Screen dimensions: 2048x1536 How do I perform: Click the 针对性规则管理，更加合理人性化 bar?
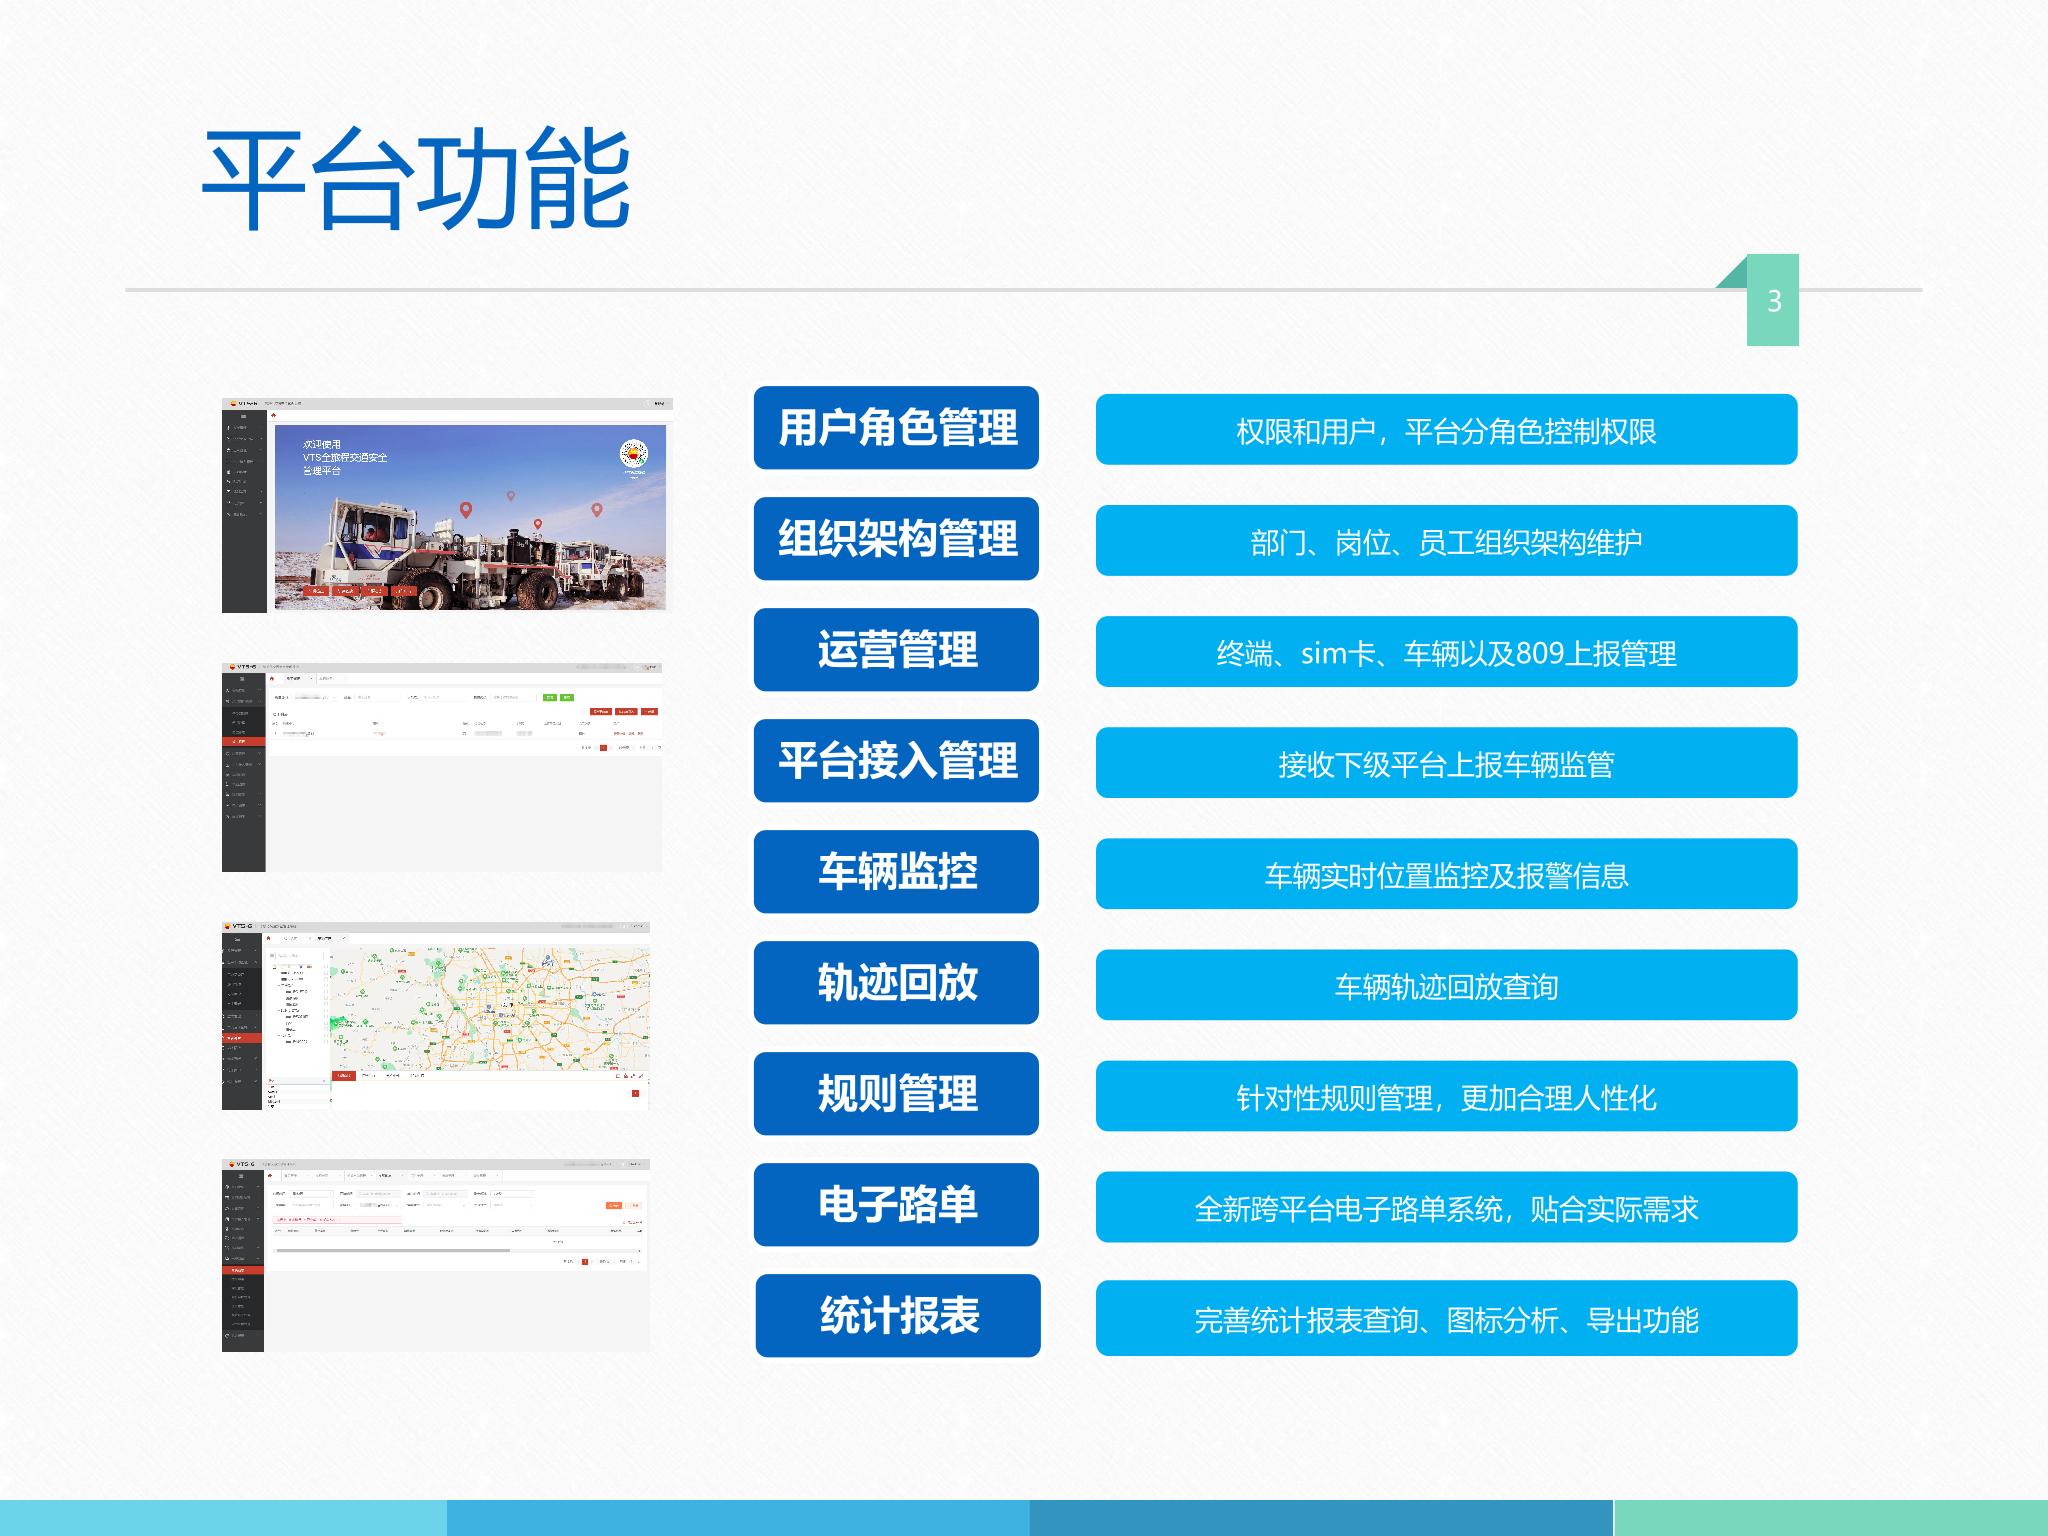click(1446, 1096)
